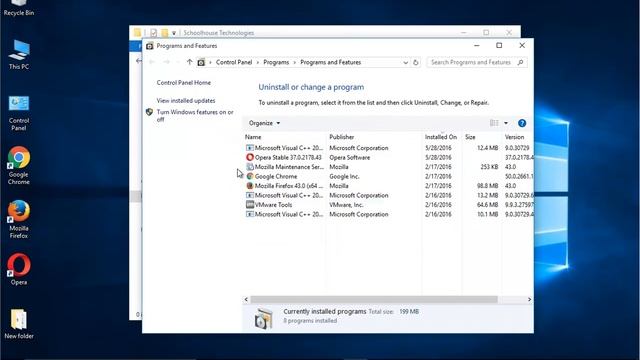Click Programs and Features in the breadcrumb
Screen dimensions: 640x360
[x=331, y=62]
